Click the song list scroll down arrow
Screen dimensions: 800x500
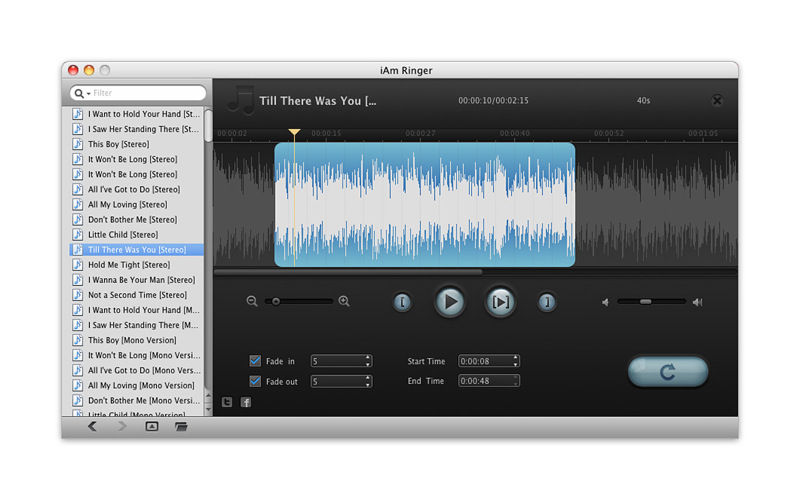[x=208, y=409]
